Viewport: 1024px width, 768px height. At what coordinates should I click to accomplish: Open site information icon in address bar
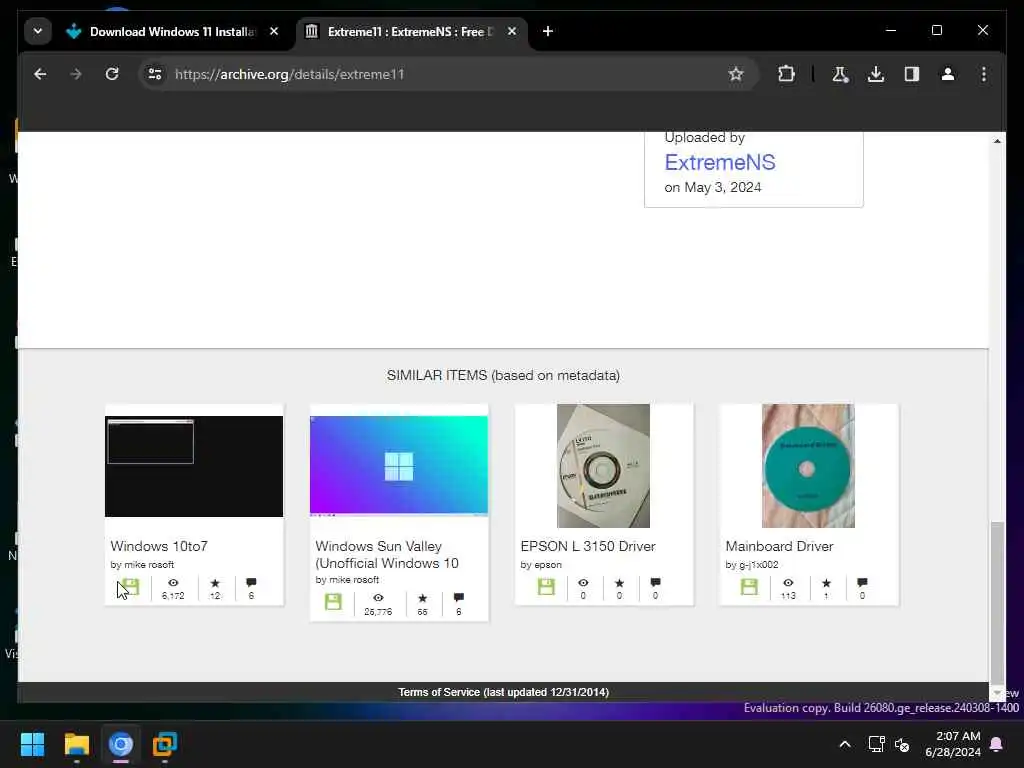155,74
